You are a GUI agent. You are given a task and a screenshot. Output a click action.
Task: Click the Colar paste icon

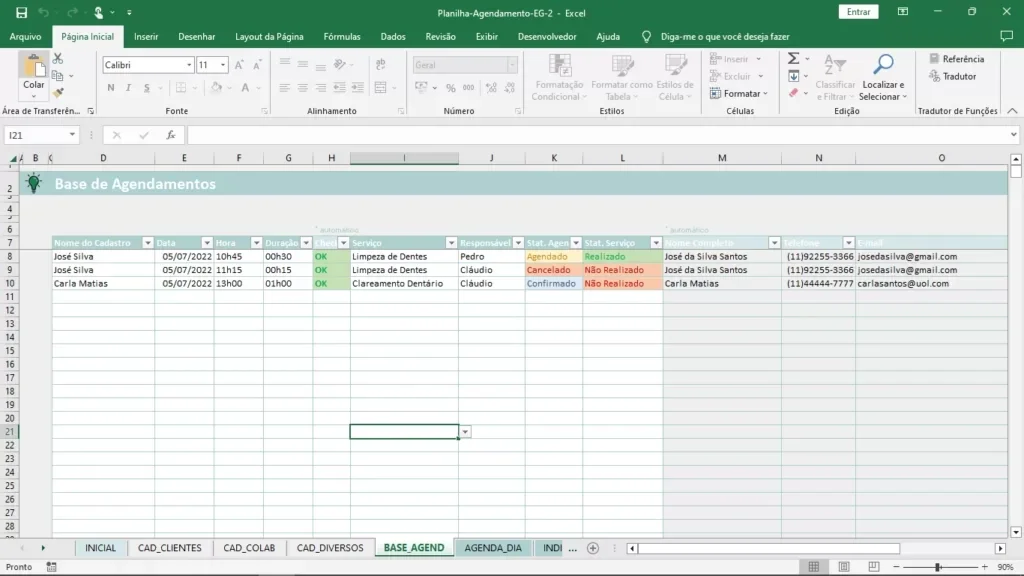[34, 67]
